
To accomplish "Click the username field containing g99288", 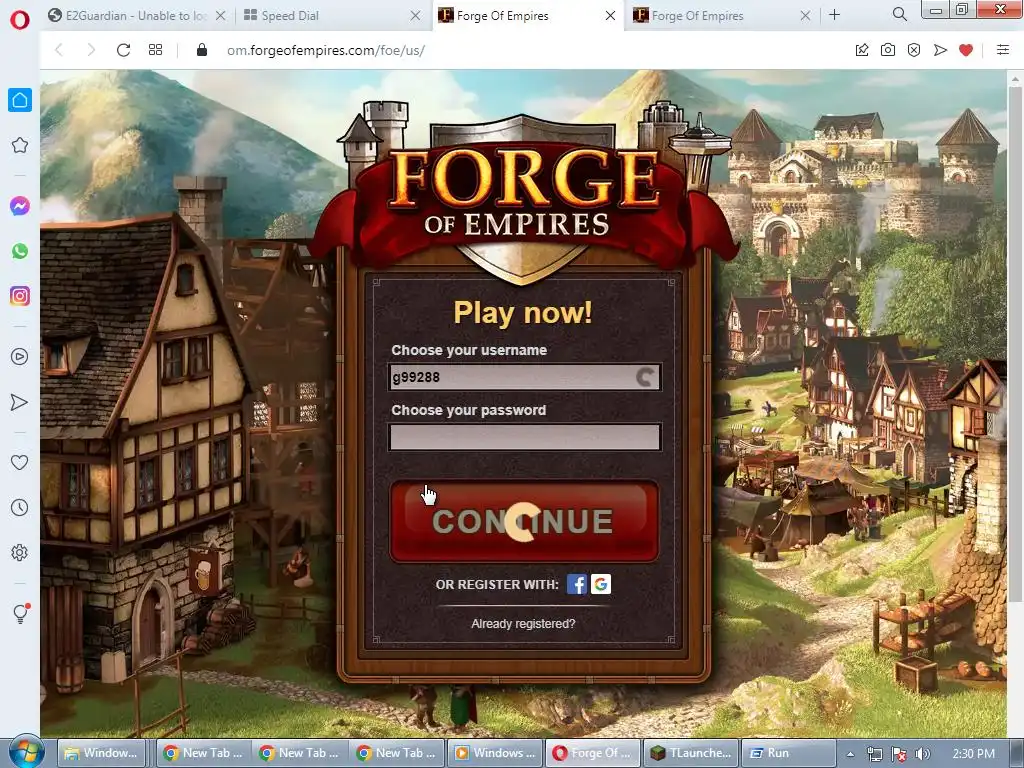I will click(524, 377).
